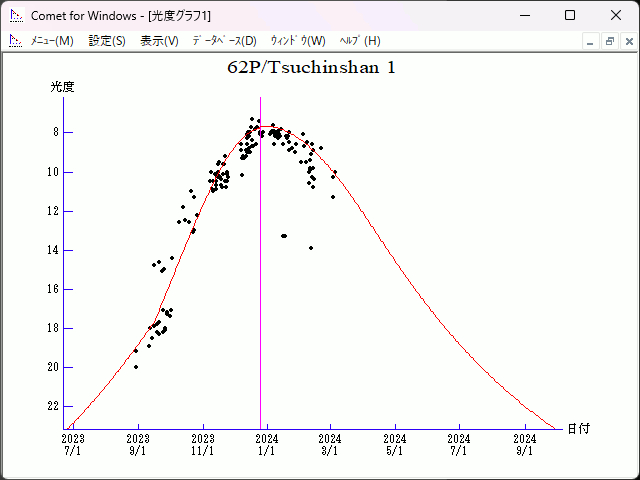Restore the inner 光度グラフ1 child window
The height and width of the screenshot is (480, 640).
tap(610, 42)
